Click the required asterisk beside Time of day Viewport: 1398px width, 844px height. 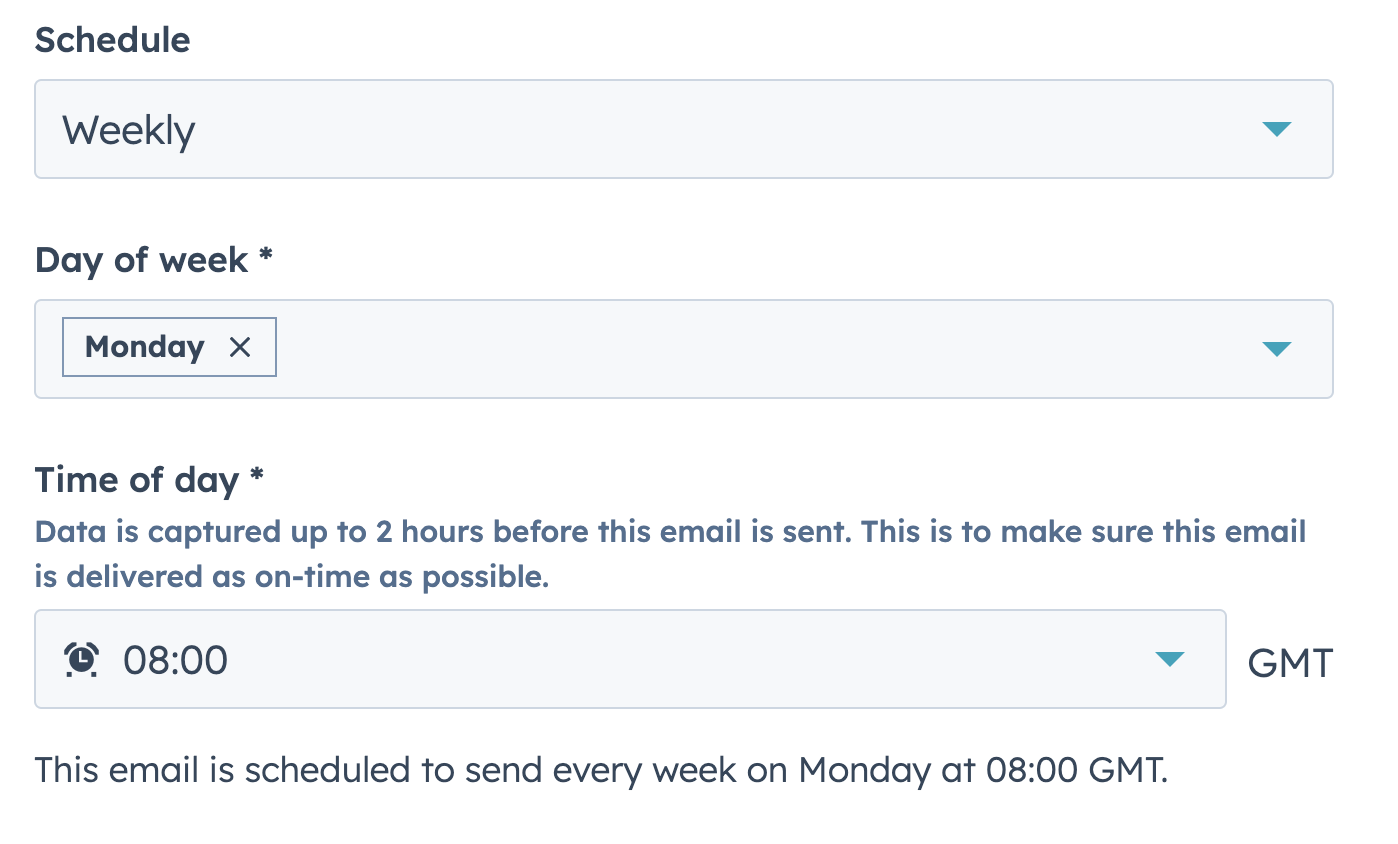point(257,480)
